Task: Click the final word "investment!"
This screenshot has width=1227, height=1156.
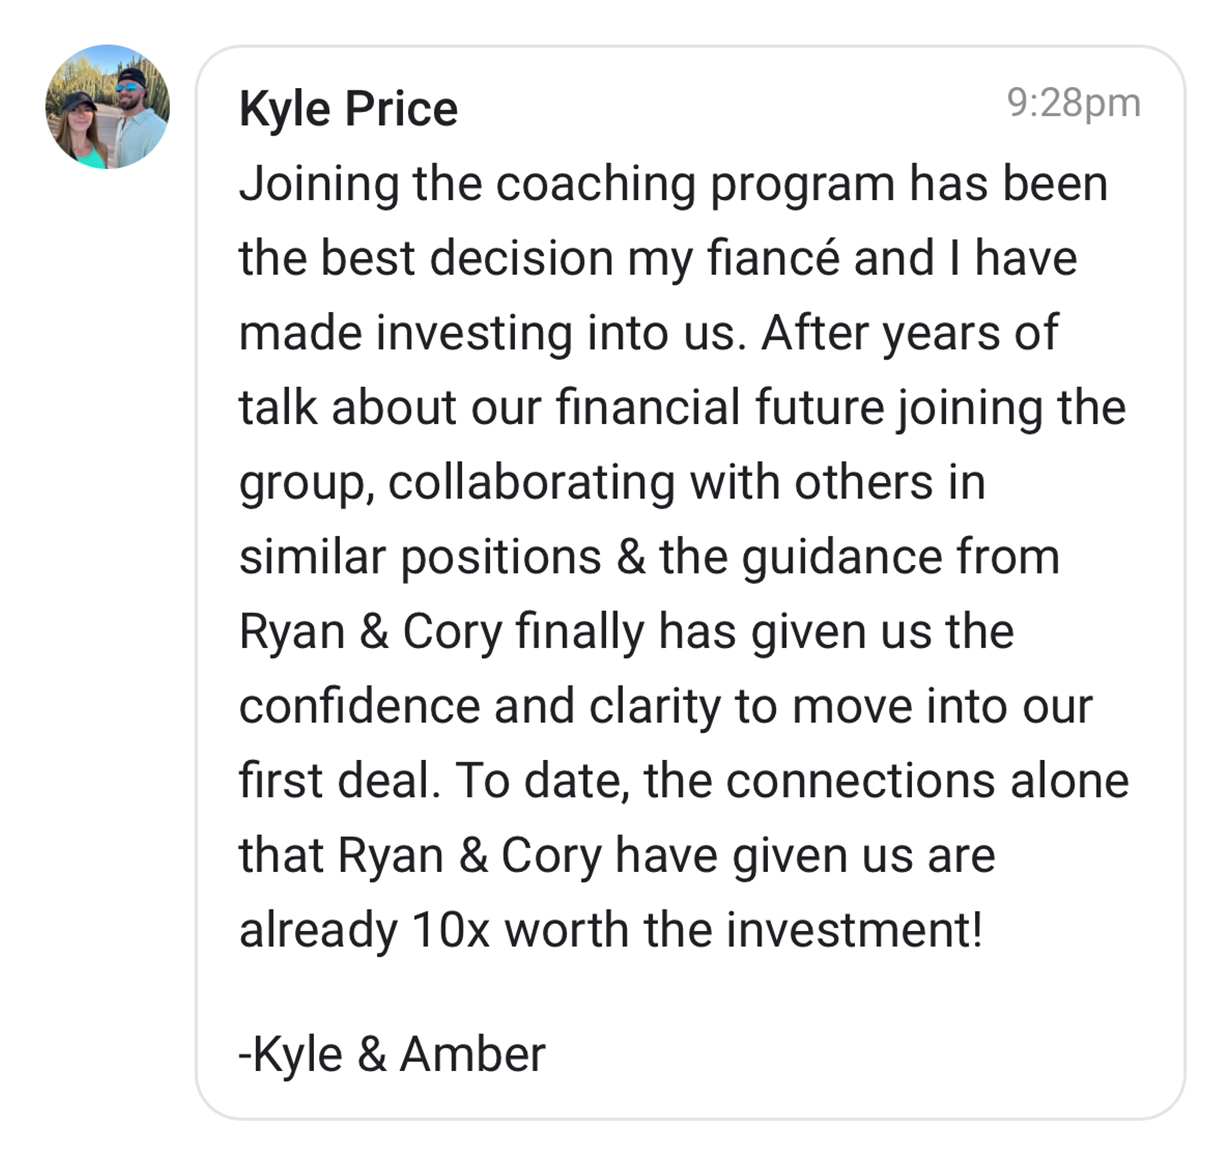Action: [x=854, y=930]
